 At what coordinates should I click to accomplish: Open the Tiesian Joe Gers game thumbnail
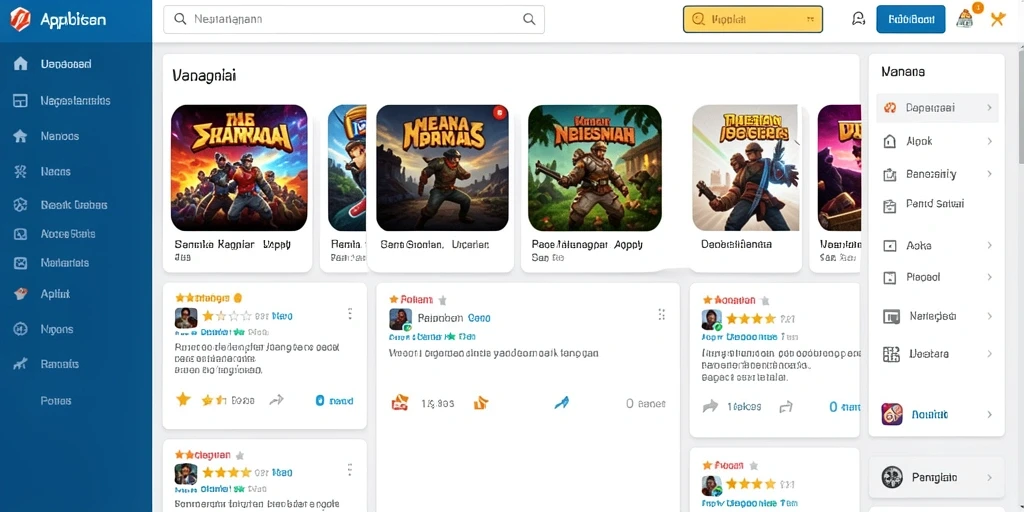point(745,168)
